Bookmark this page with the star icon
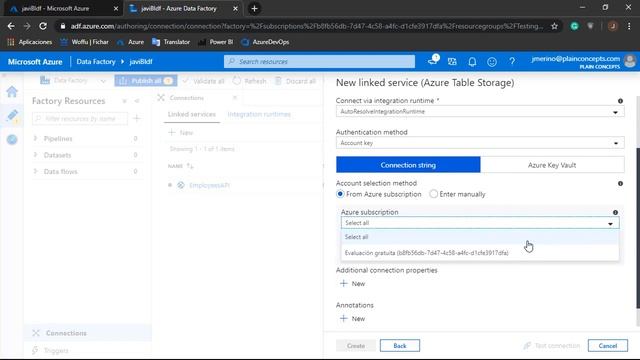This screenshot has width=640, height=360. [x=554, y=26]
